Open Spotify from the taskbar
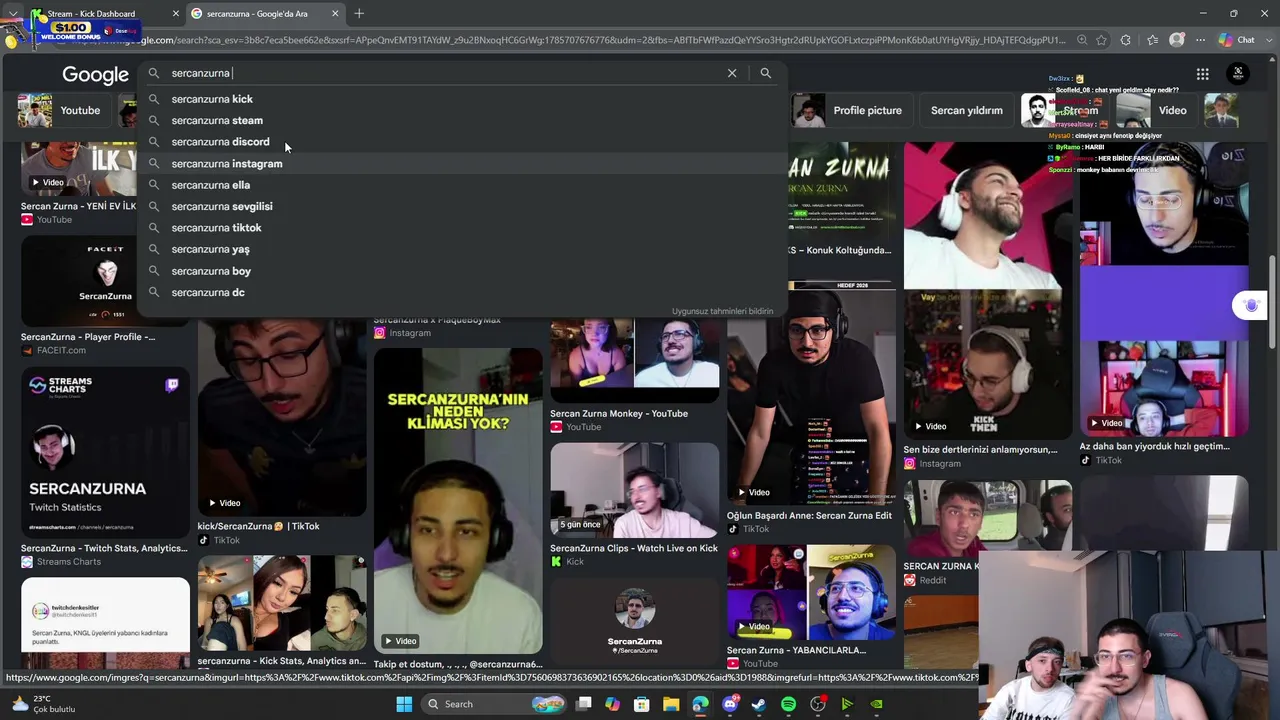 [788, 704]
